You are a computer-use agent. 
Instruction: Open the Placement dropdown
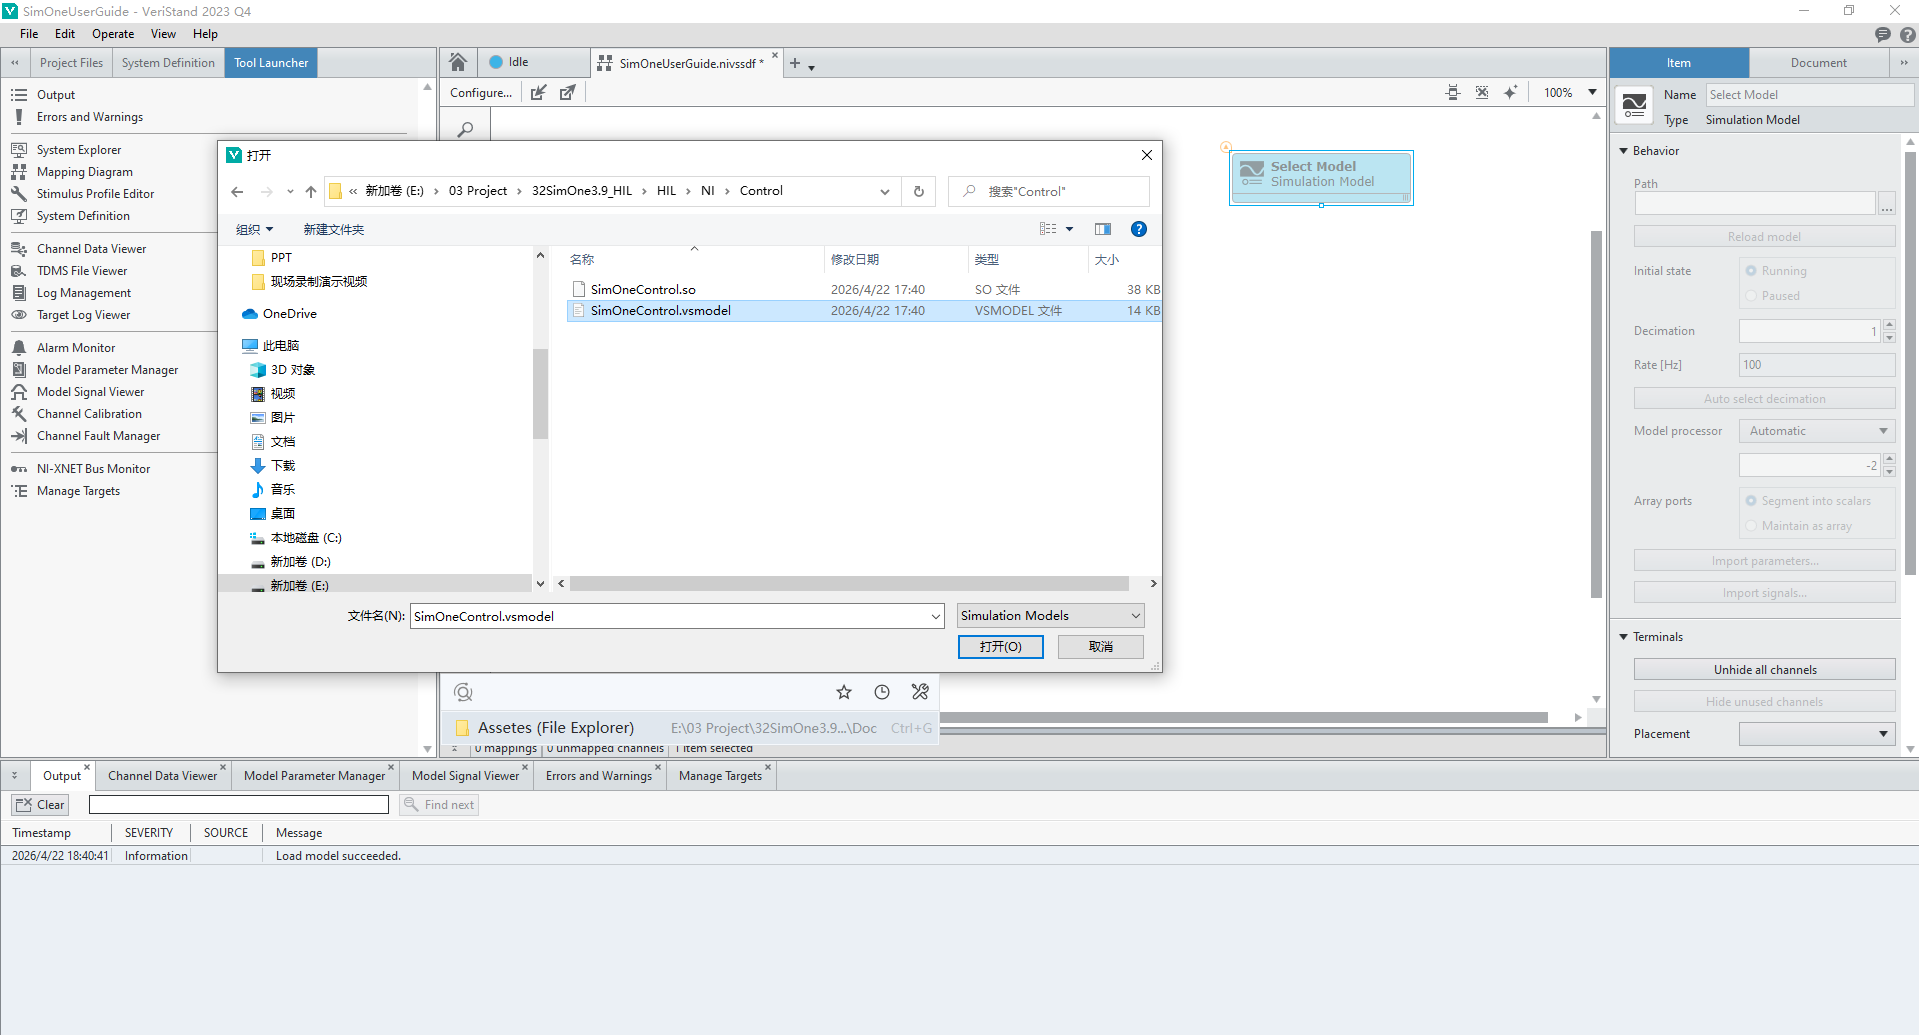click(x=1817, y=734)
